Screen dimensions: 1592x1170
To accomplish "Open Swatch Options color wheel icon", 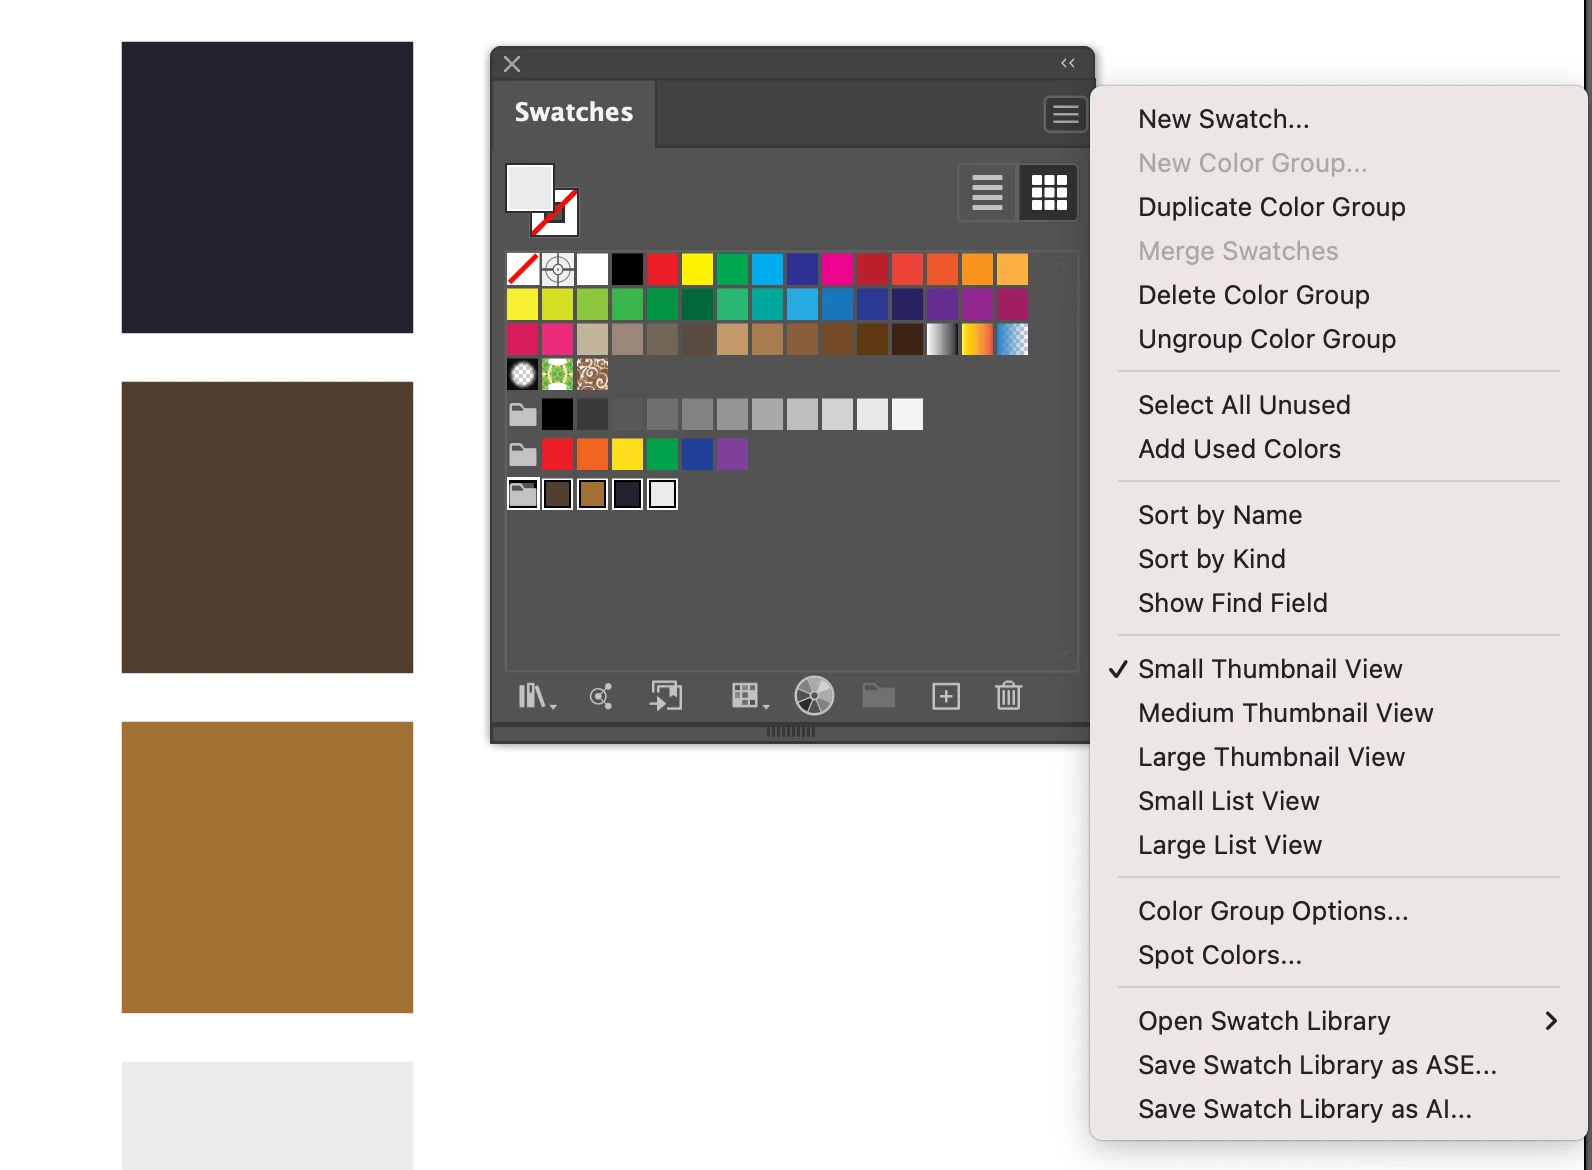I will [814, 696].
